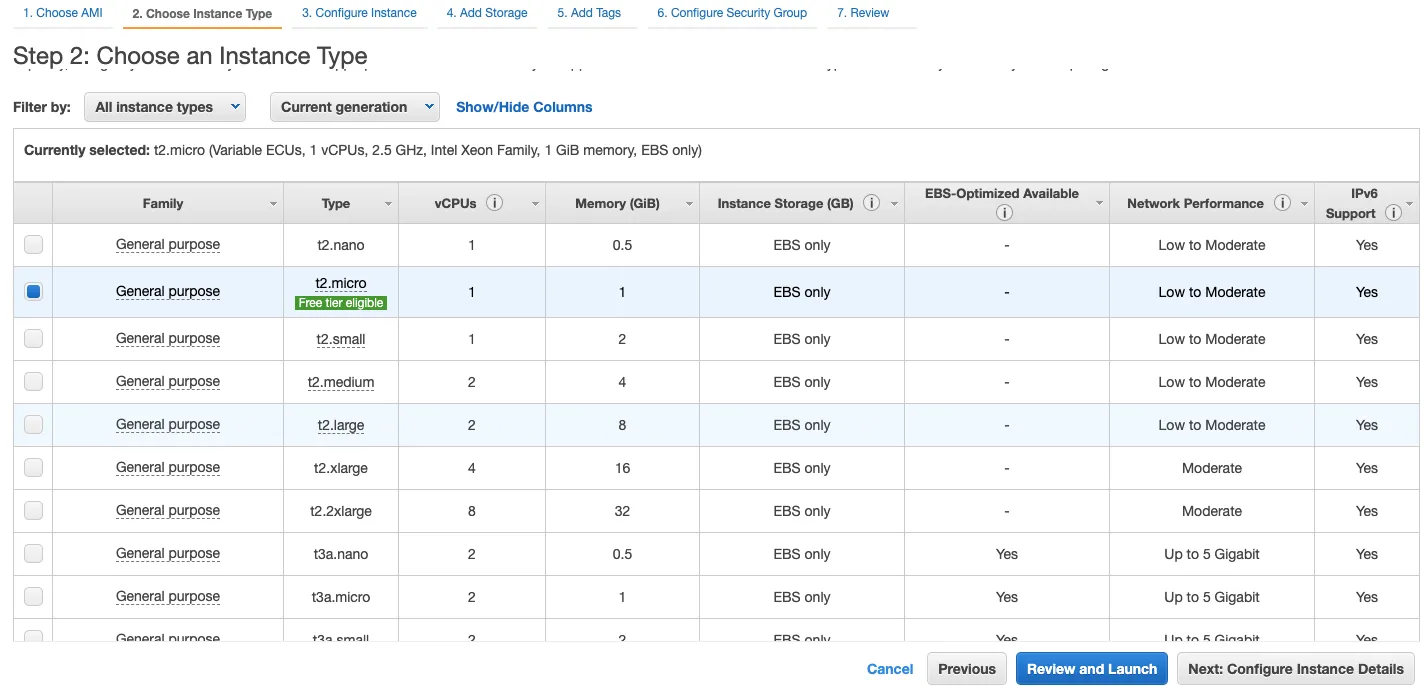This screenshot has height=686, width=1424.
Task: Select the t2.nano instance checkbox
Action: 34,245
